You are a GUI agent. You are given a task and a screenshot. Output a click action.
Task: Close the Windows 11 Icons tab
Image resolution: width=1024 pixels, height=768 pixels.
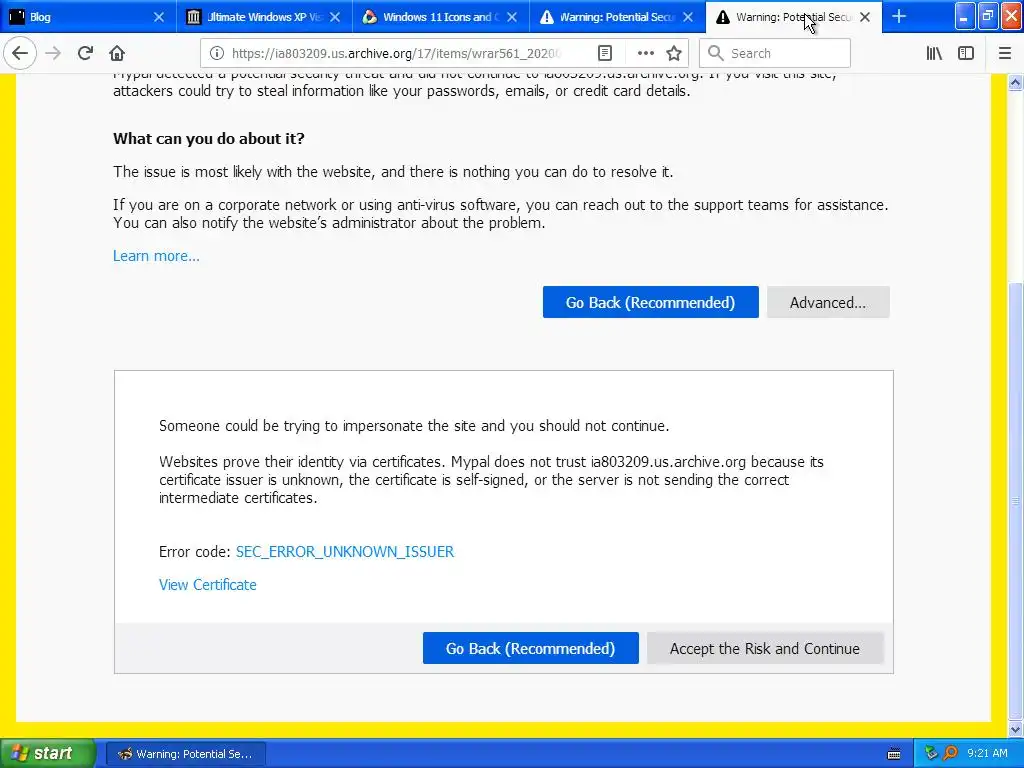pyautogui.click(x=512, y=17)
